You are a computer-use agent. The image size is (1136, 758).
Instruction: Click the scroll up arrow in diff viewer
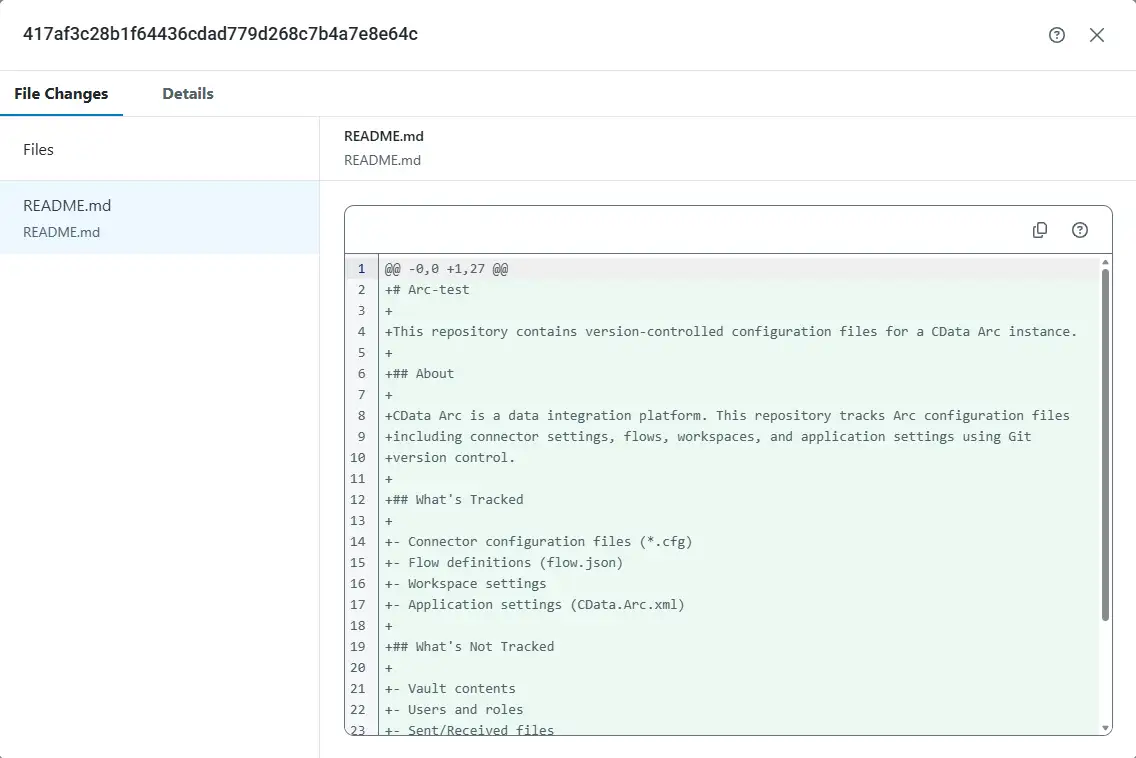click(x=1105, y=262)
